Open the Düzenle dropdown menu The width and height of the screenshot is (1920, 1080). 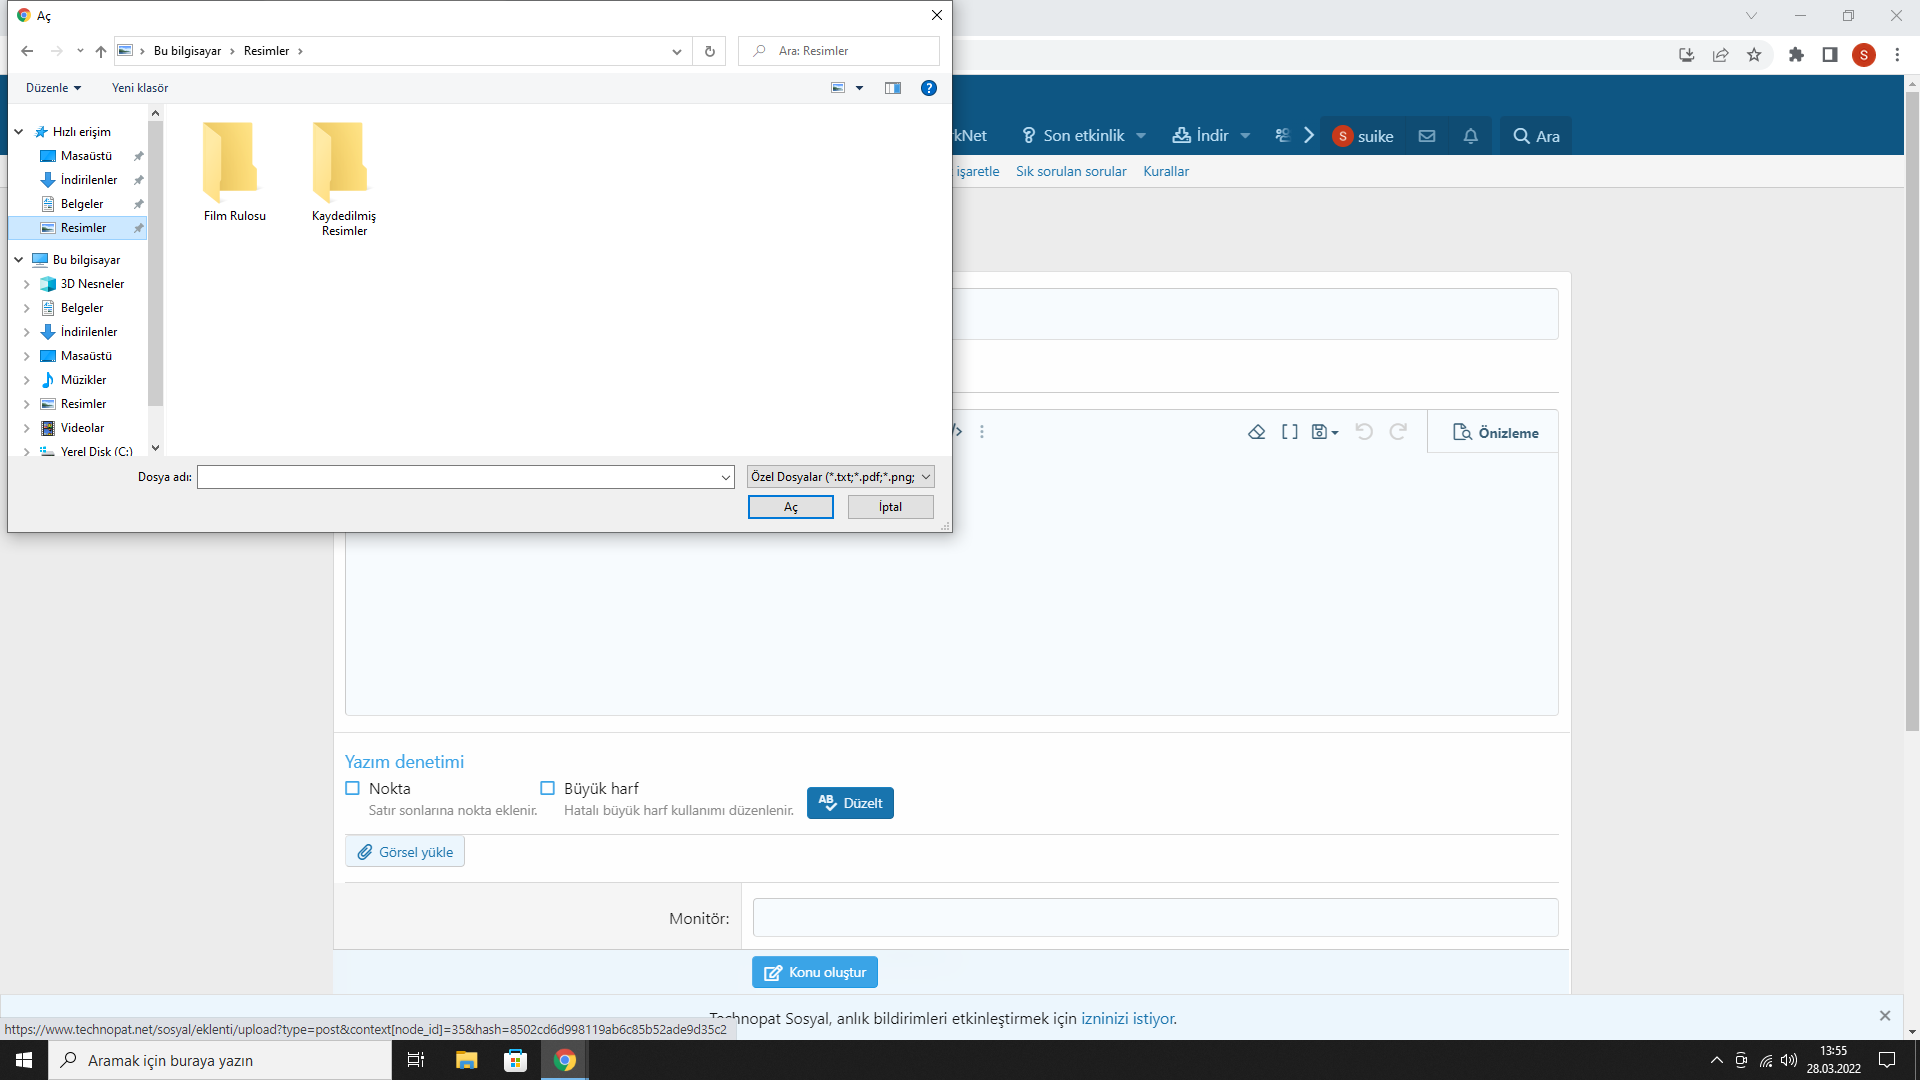click(x=53, y=88)
